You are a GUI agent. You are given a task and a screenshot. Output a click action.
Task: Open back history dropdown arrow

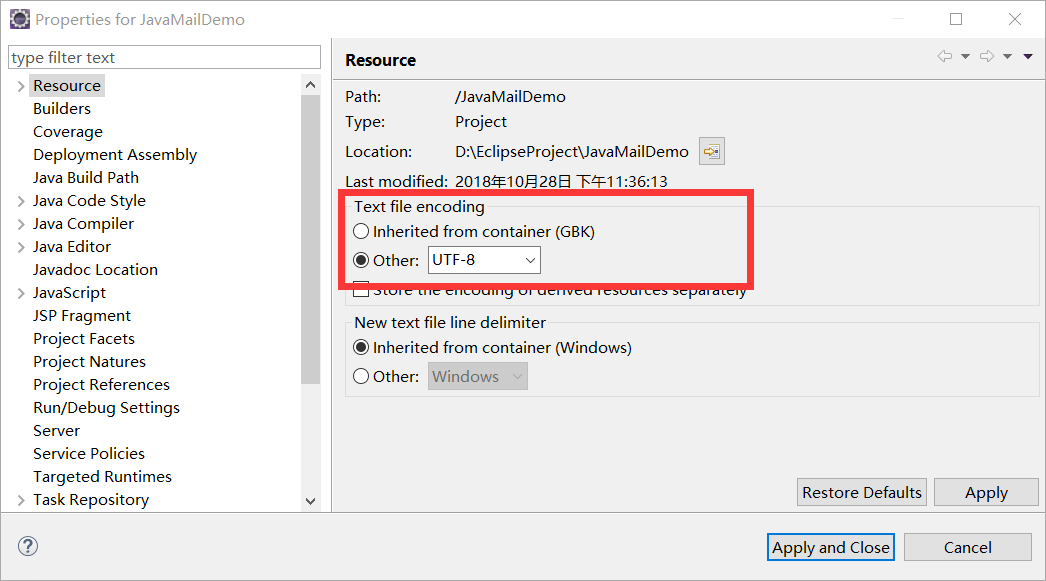tap(965, 57)
